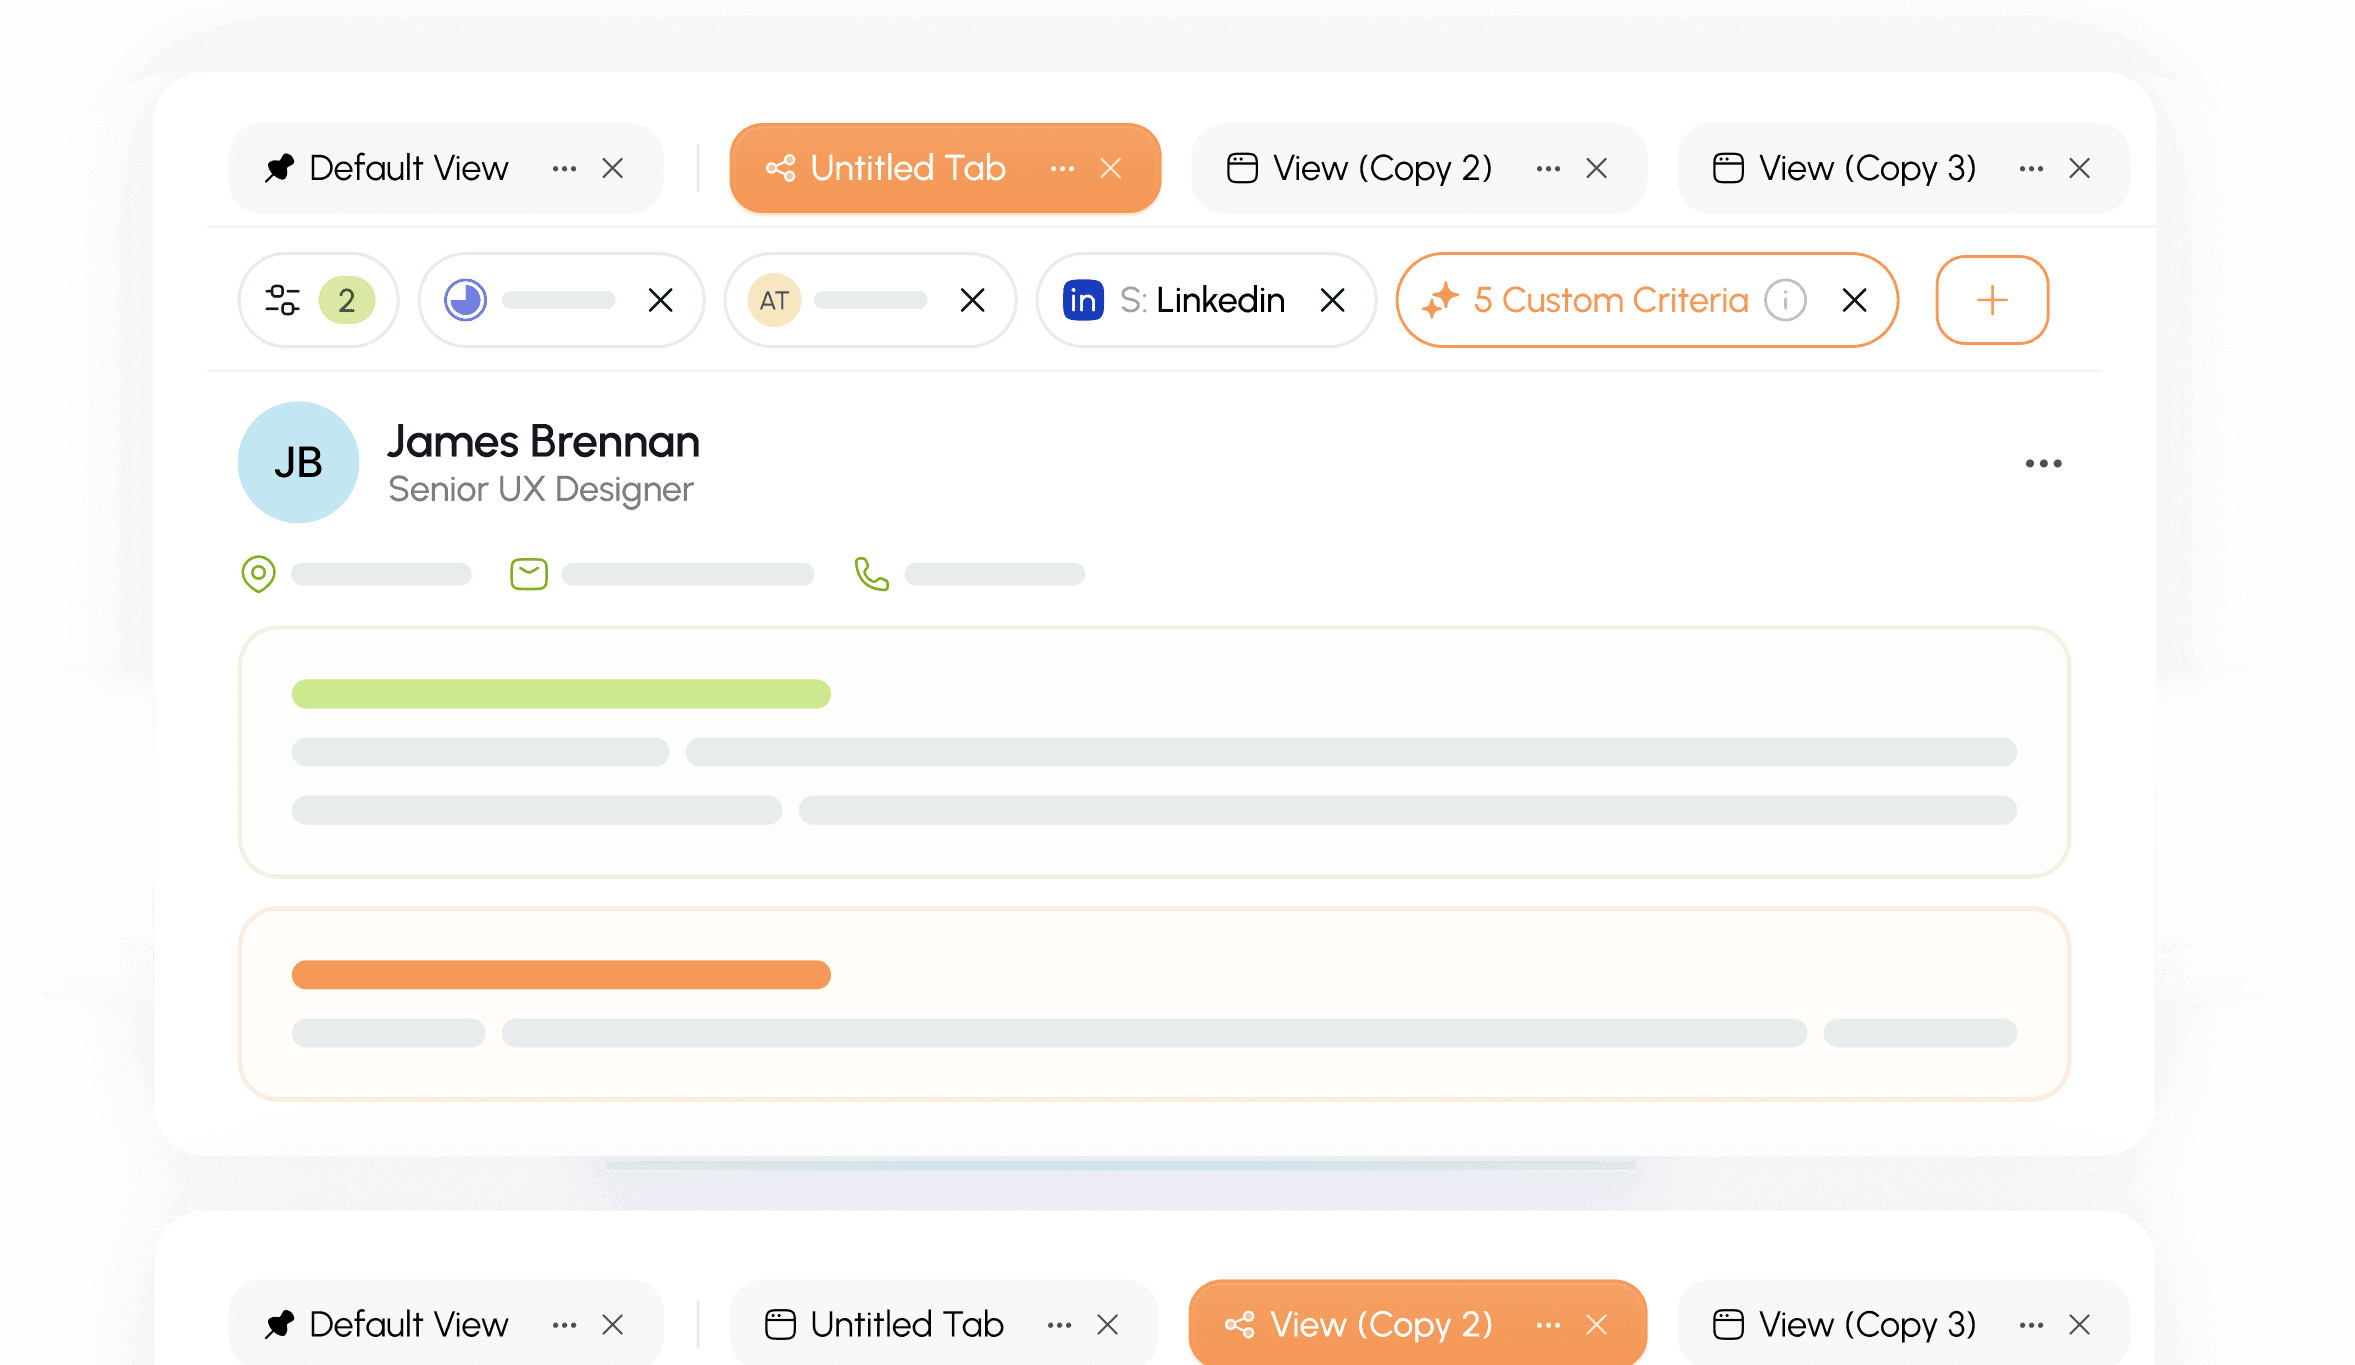Open the filter settings icon with badge 2
2355x1365 pixels.
[x=282, y=300]
